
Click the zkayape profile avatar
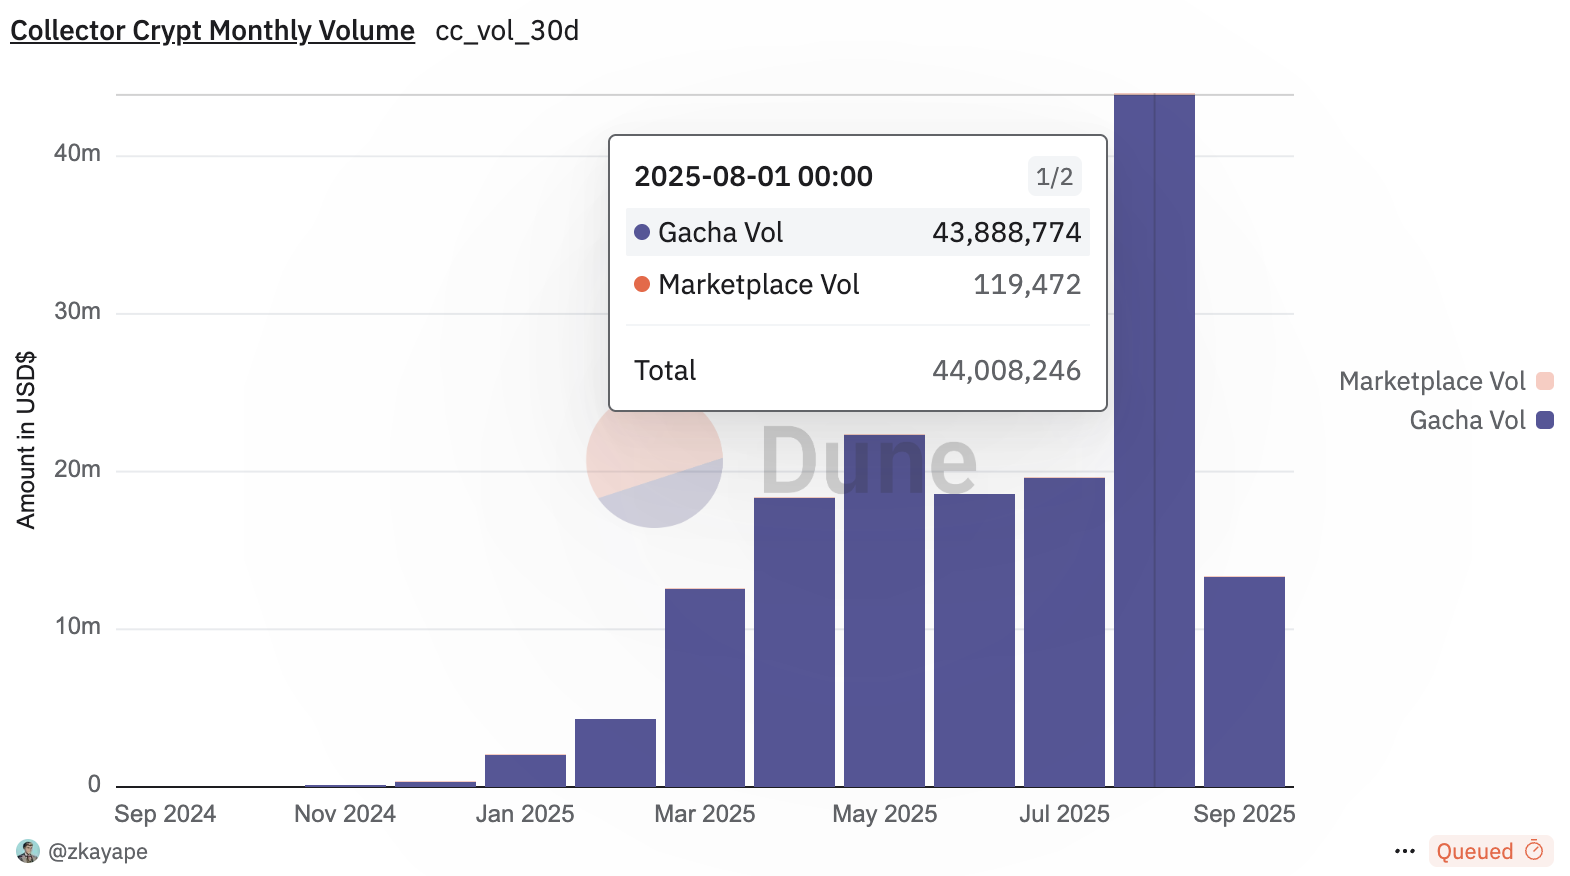28,851
